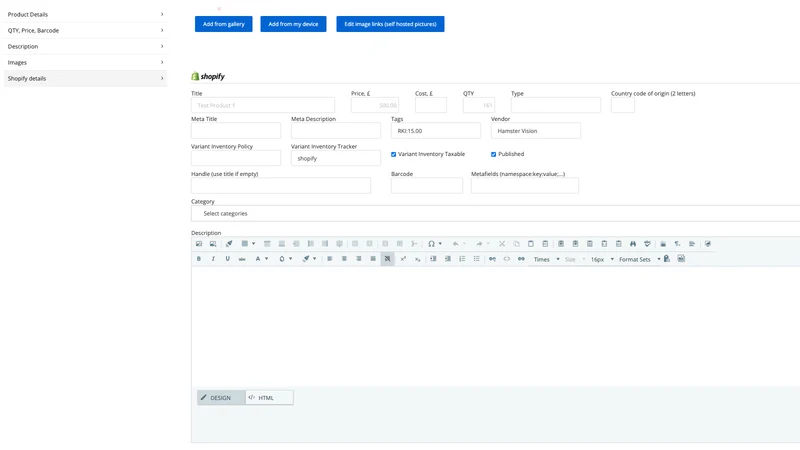800x450 pixels.
Task: Click the Country code of origin field
Action: (623, 105)
